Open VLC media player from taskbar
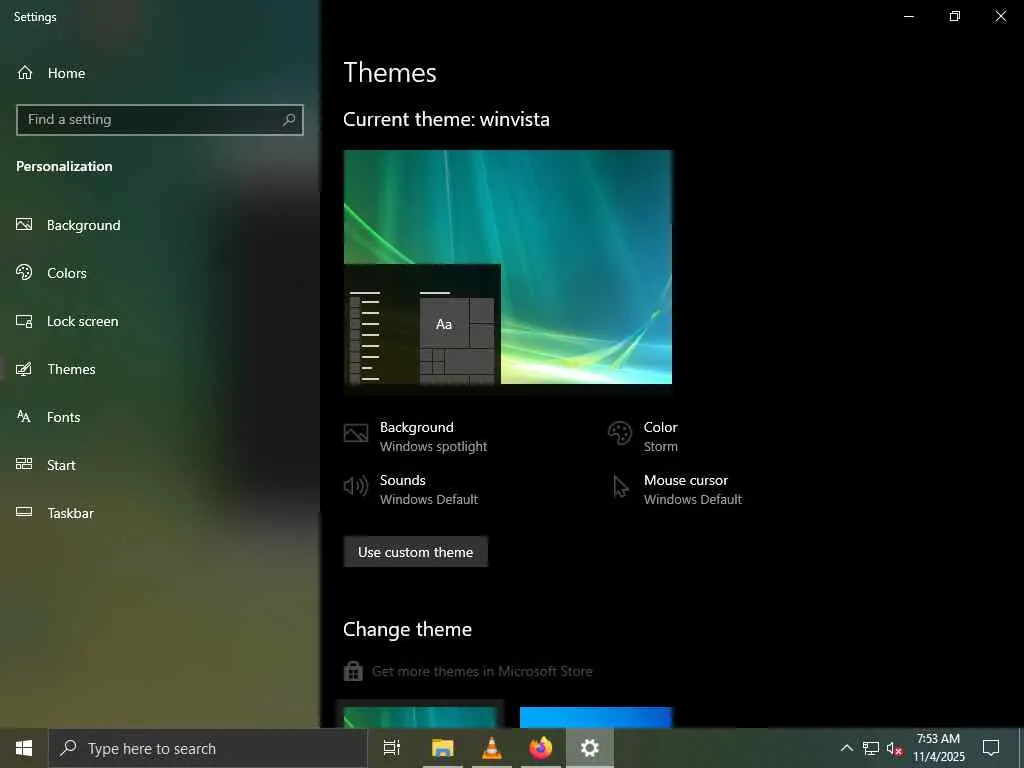1024x768 pixels. (491, 748)
